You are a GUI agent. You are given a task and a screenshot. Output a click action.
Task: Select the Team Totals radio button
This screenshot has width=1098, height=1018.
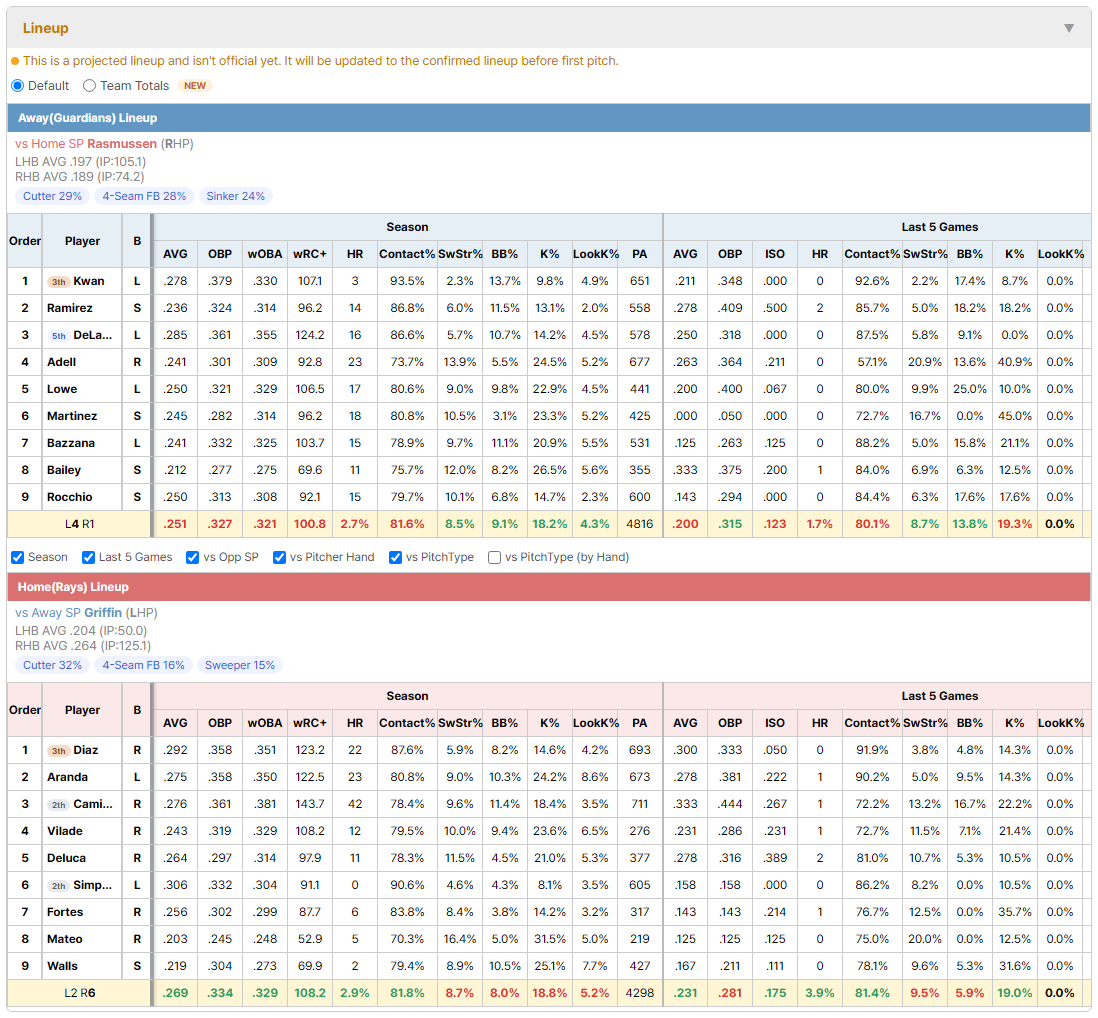click(89, 85)
